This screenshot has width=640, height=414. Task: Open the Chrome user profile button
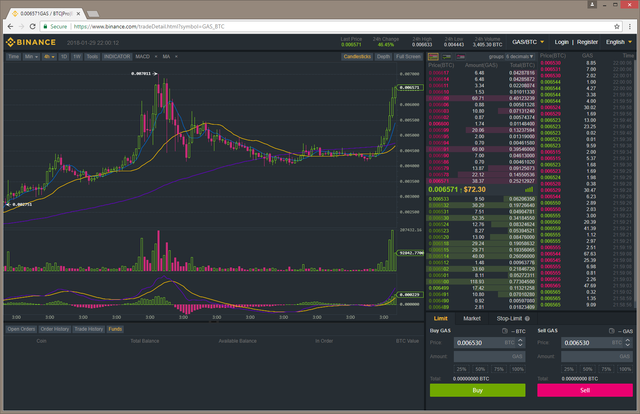point(592,4)
